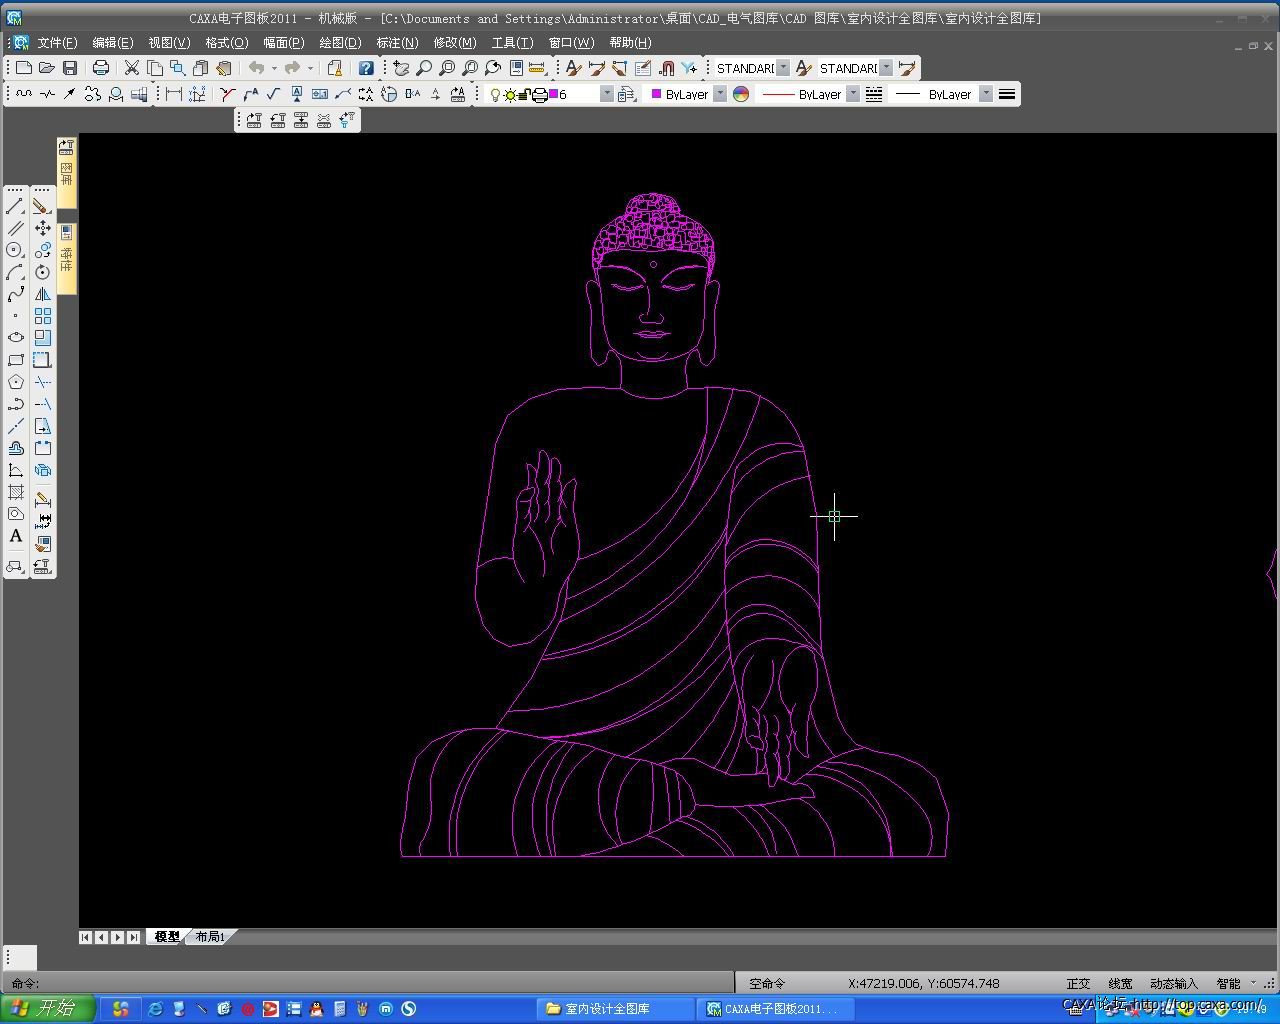1280x1024 pixels.
Task: Select the Move tool with four arrows
Action: click(x=42, y=228)
